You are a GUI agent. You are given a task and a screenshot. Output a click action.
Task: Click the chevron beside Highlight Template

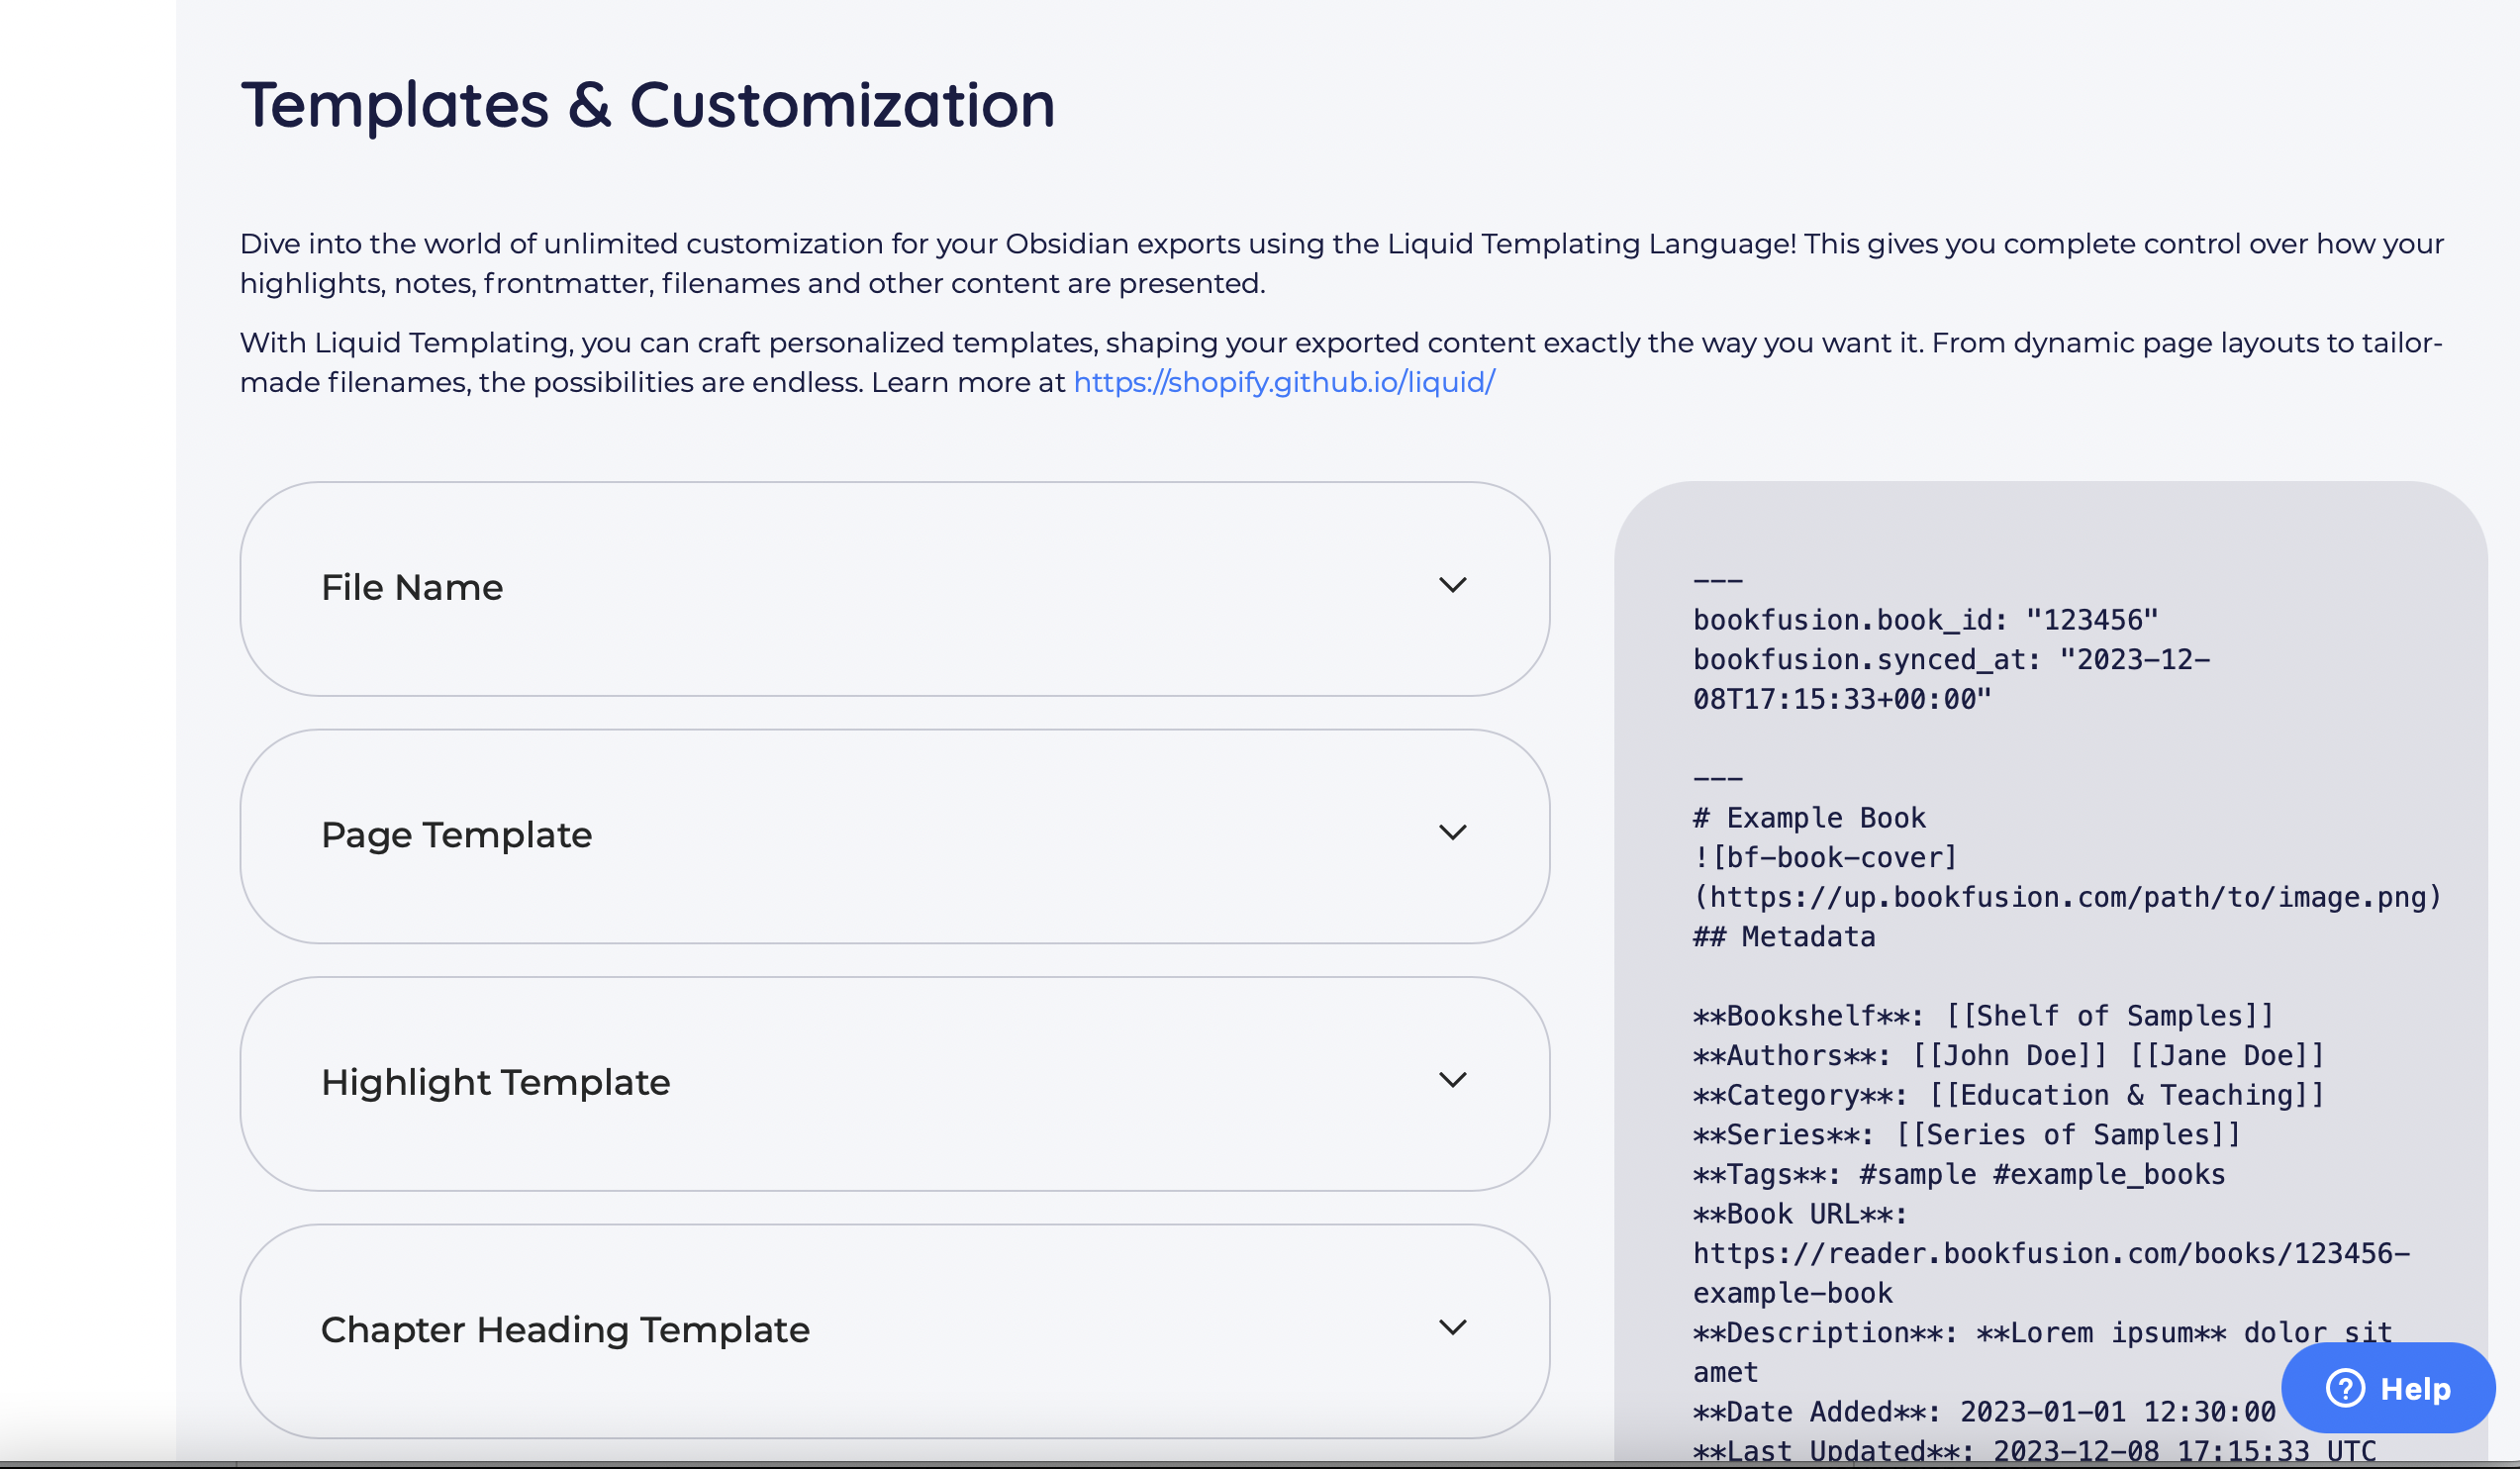coord(1455,1079)
